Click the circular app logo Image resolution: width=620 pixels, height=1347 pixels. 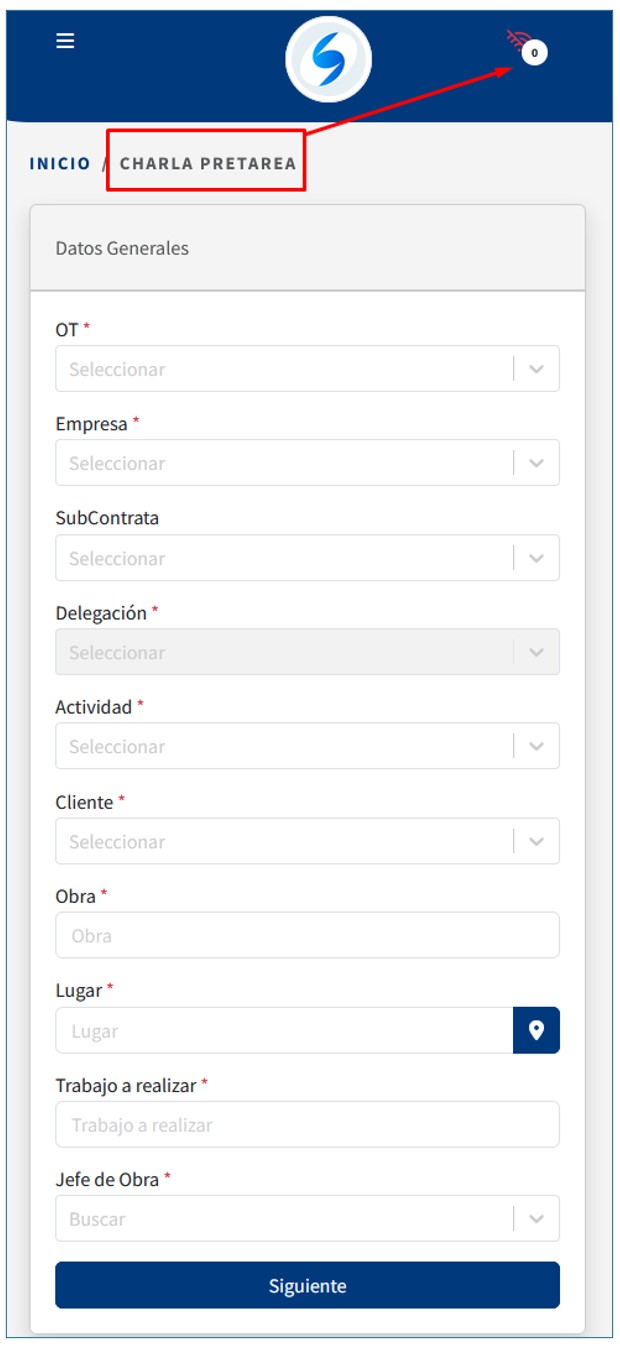coord(328,59)
